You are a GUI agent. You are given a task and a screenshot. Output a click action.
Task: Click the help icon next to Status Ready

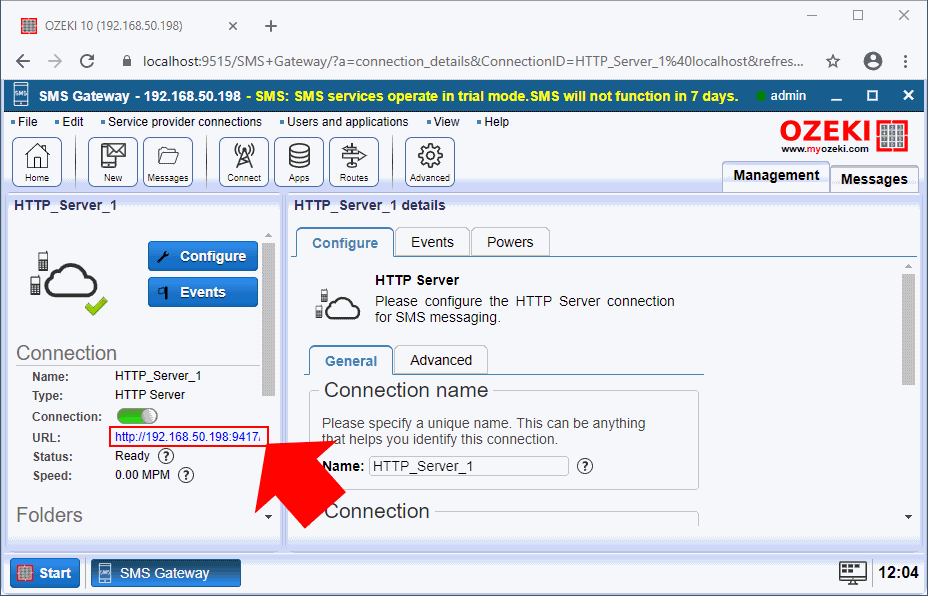tap(166, 456)
